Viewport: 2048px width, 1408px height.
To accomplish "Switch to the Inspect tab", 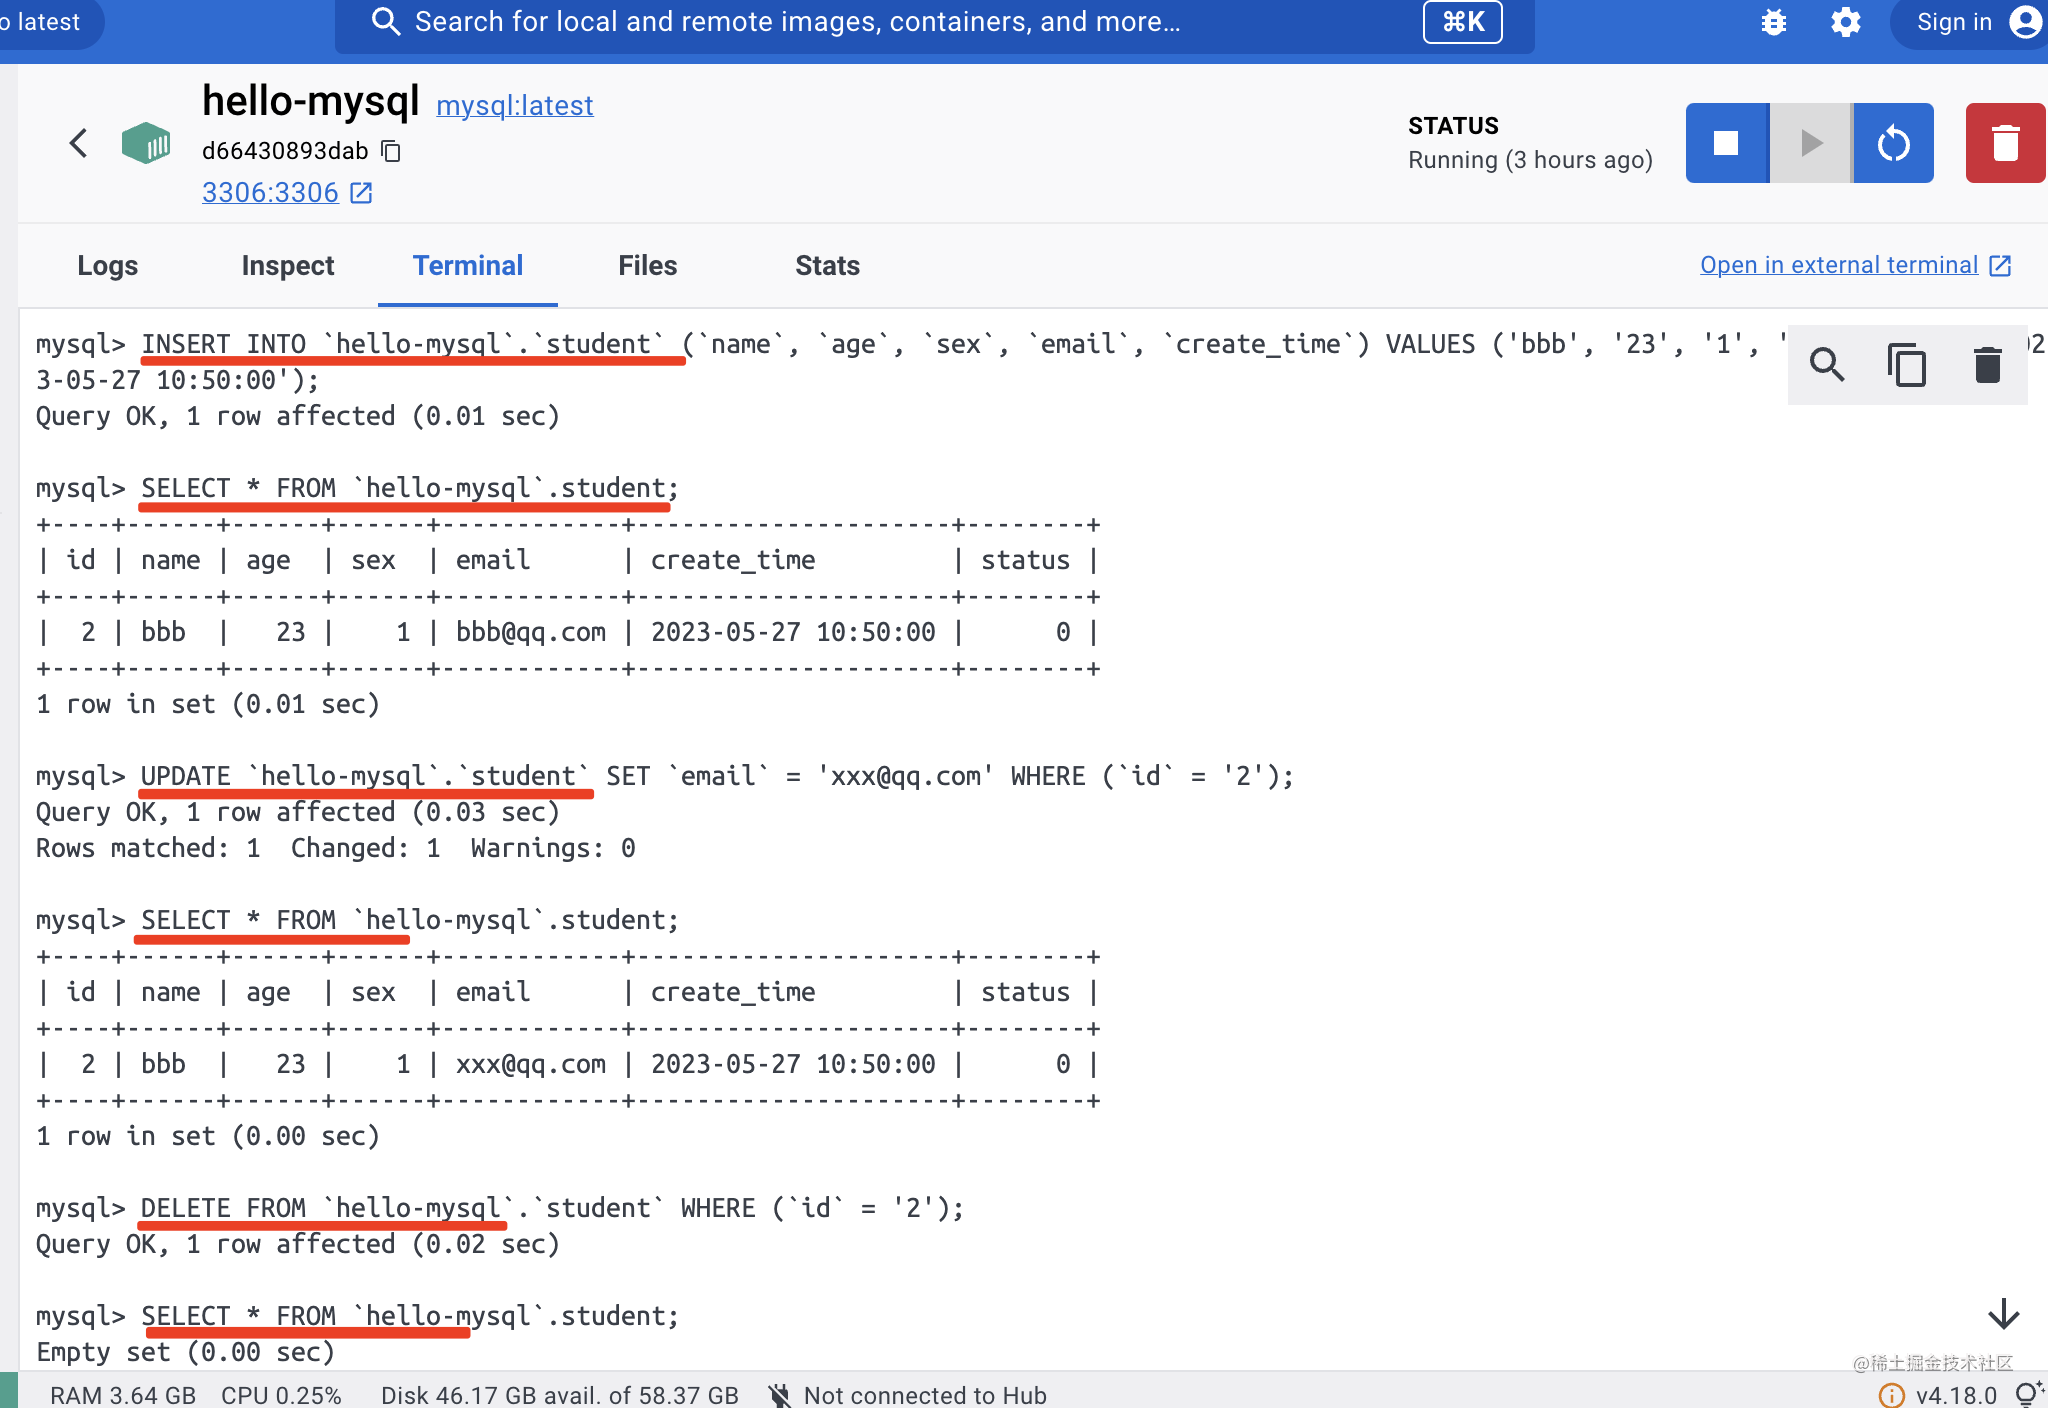I will tap(288, 266).
